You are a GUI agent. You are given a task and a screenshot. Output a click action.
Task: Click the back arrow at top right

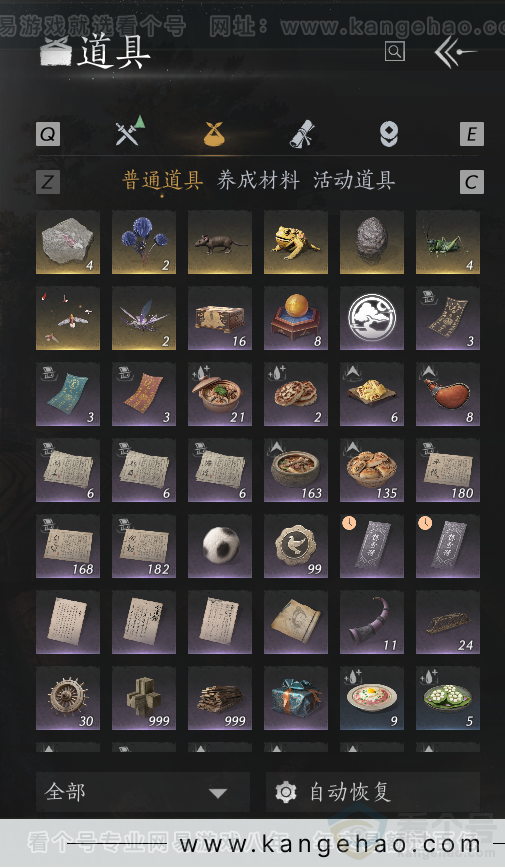[455, 52]
